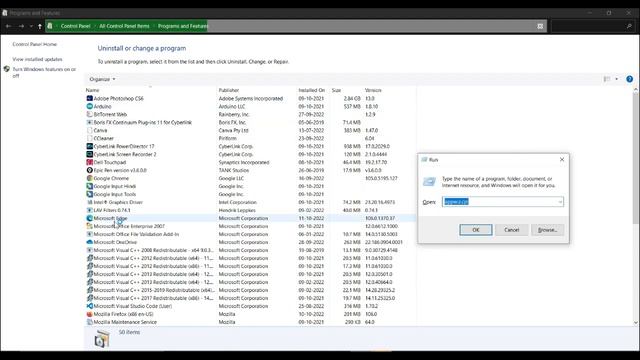Click the Dell Touchpad icon
This screenshot has width=640, height=360.
pyautogui.click(x=89, y=162)
